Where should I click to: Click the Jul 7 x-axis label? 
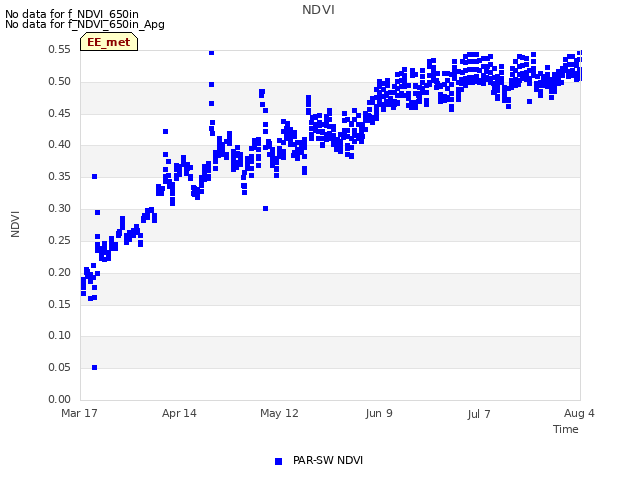tap(479, 414)
